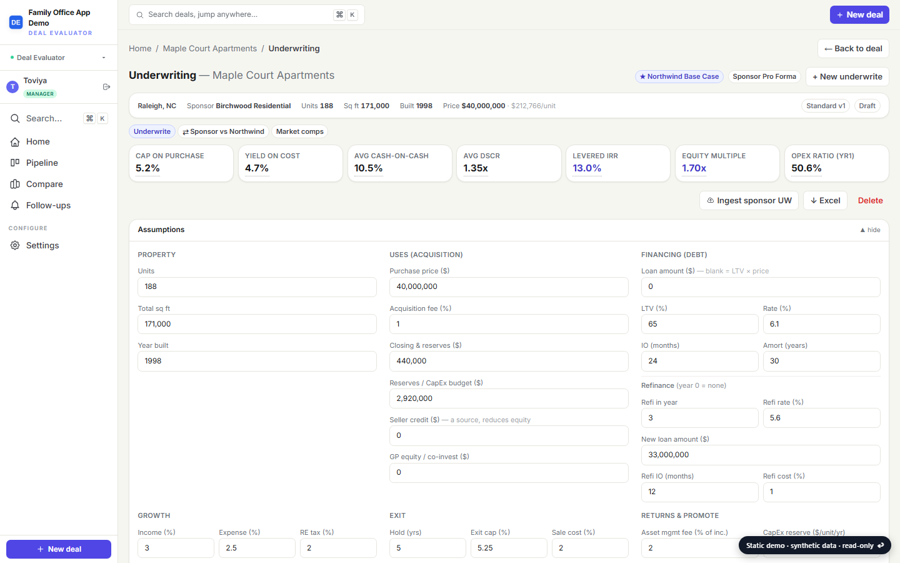This screenshot has height=563, width=900.
Task: Select the Sponsor Pro Forma scenario
Action: pos(764,76)
